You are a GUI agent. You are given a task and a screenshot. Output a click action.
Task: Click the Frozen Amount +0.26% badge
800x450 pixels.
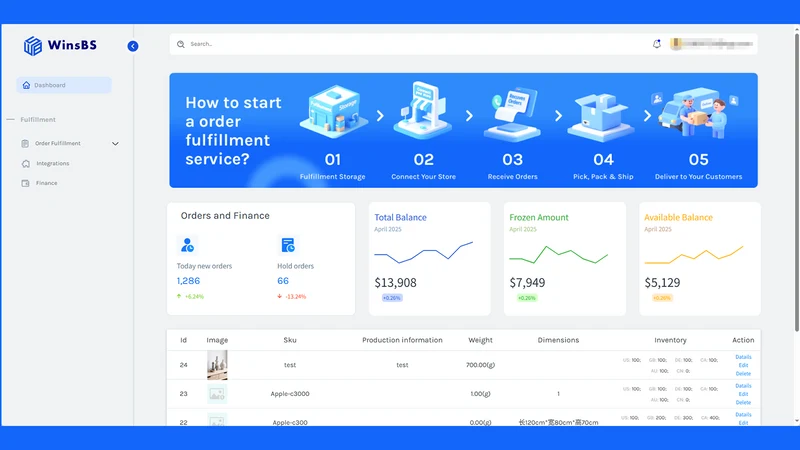(527, 298)
